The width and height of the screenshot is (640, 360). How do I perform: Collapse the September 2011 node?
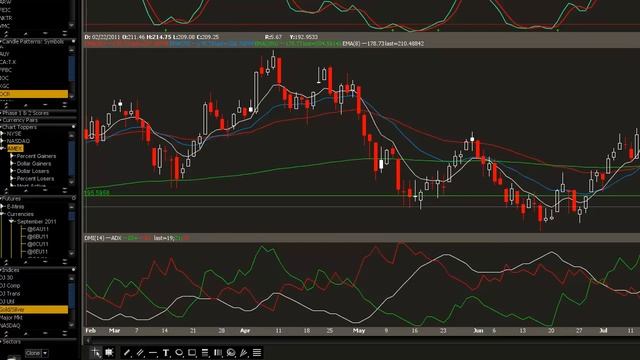12,221
